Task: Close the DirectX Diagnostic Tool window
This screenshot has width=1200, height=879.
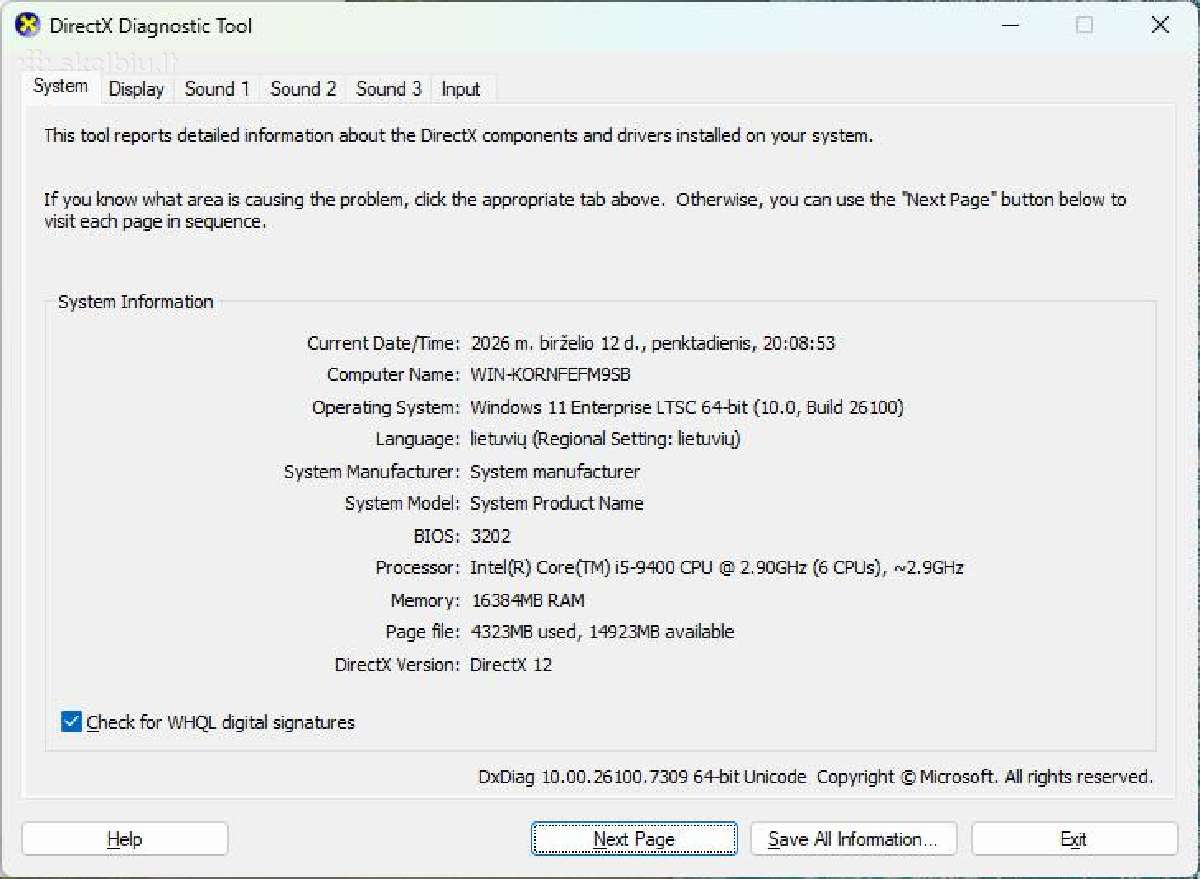Action: [x=1160, y=26]
